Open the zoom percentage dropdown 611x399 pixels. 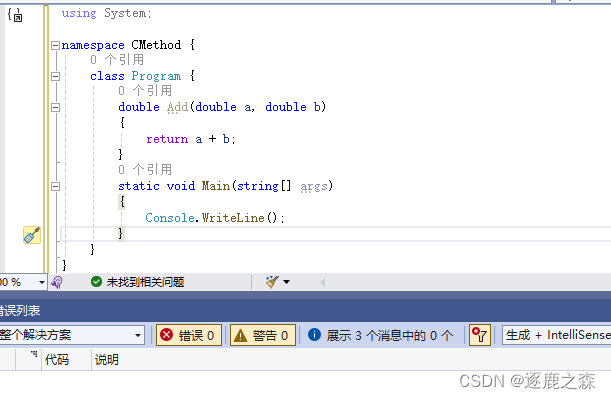(x=23, y=282)
